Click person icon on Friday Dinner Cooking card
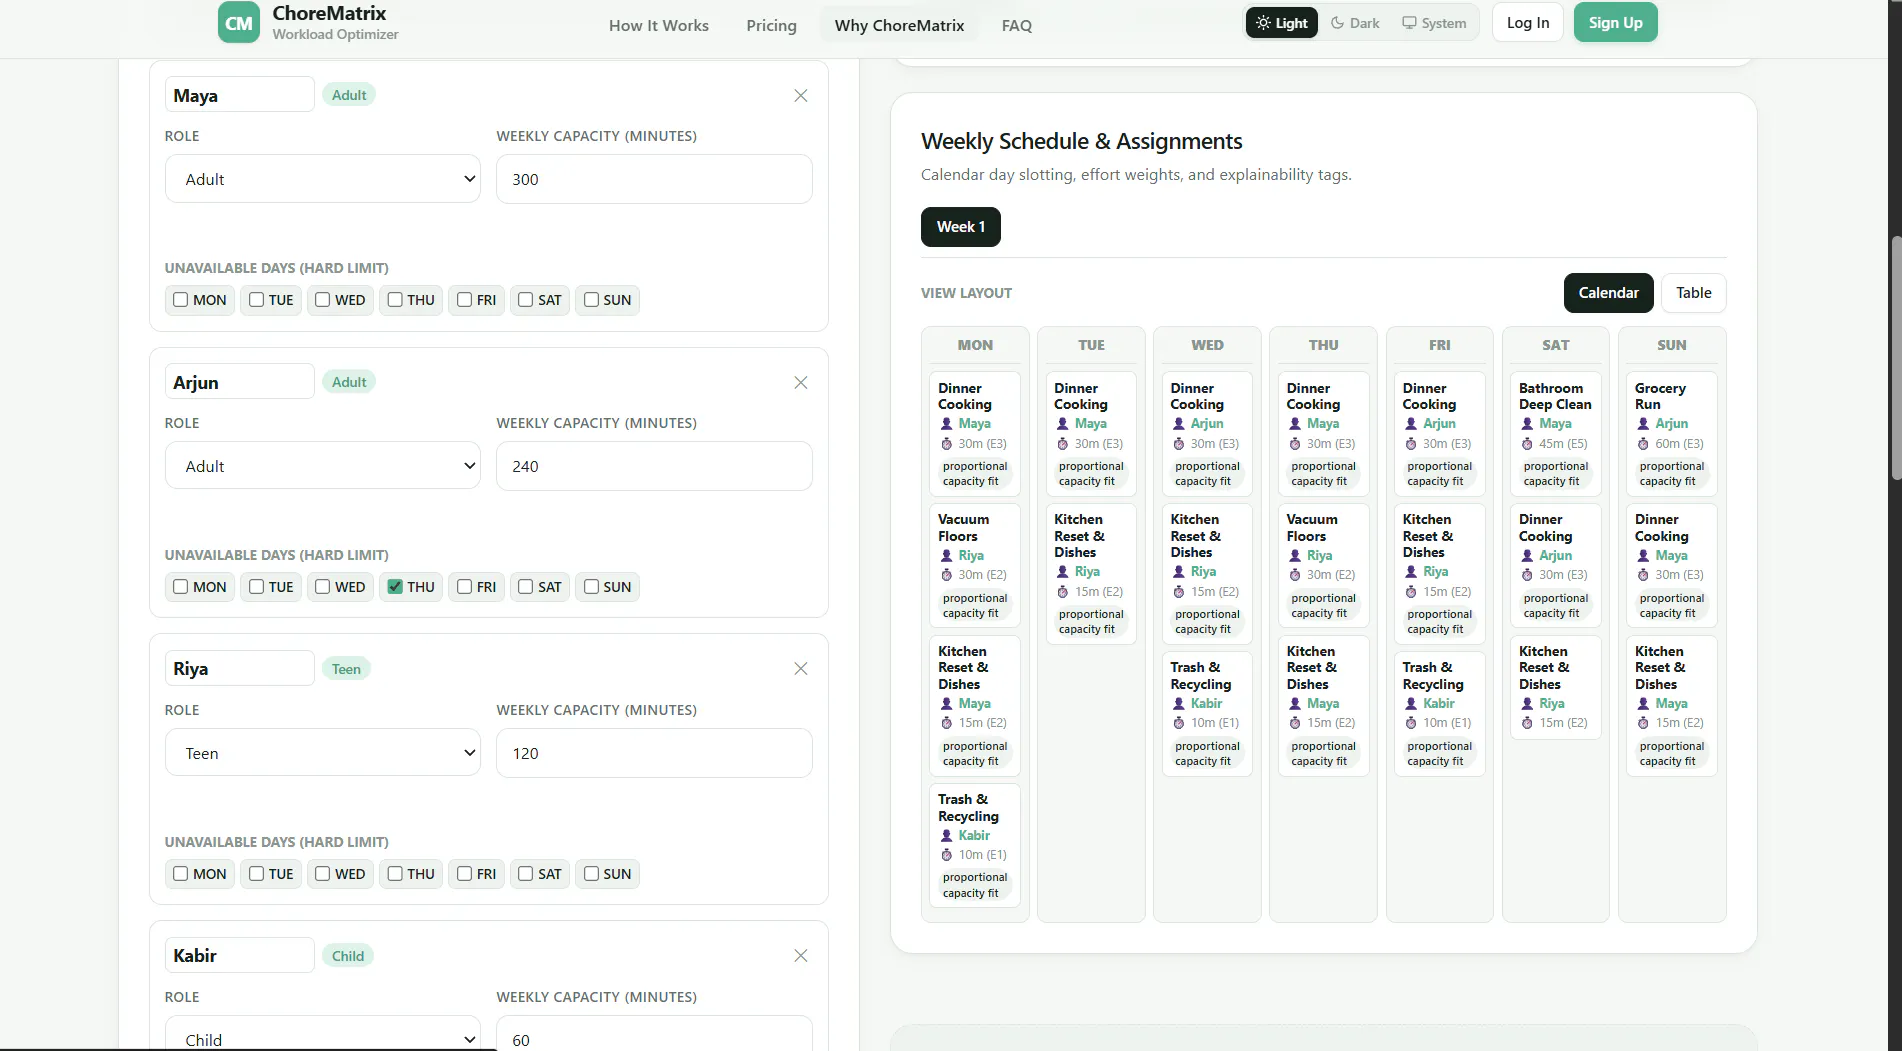The height and width of the screenshot is (1051, 1902). [1411, 424]
